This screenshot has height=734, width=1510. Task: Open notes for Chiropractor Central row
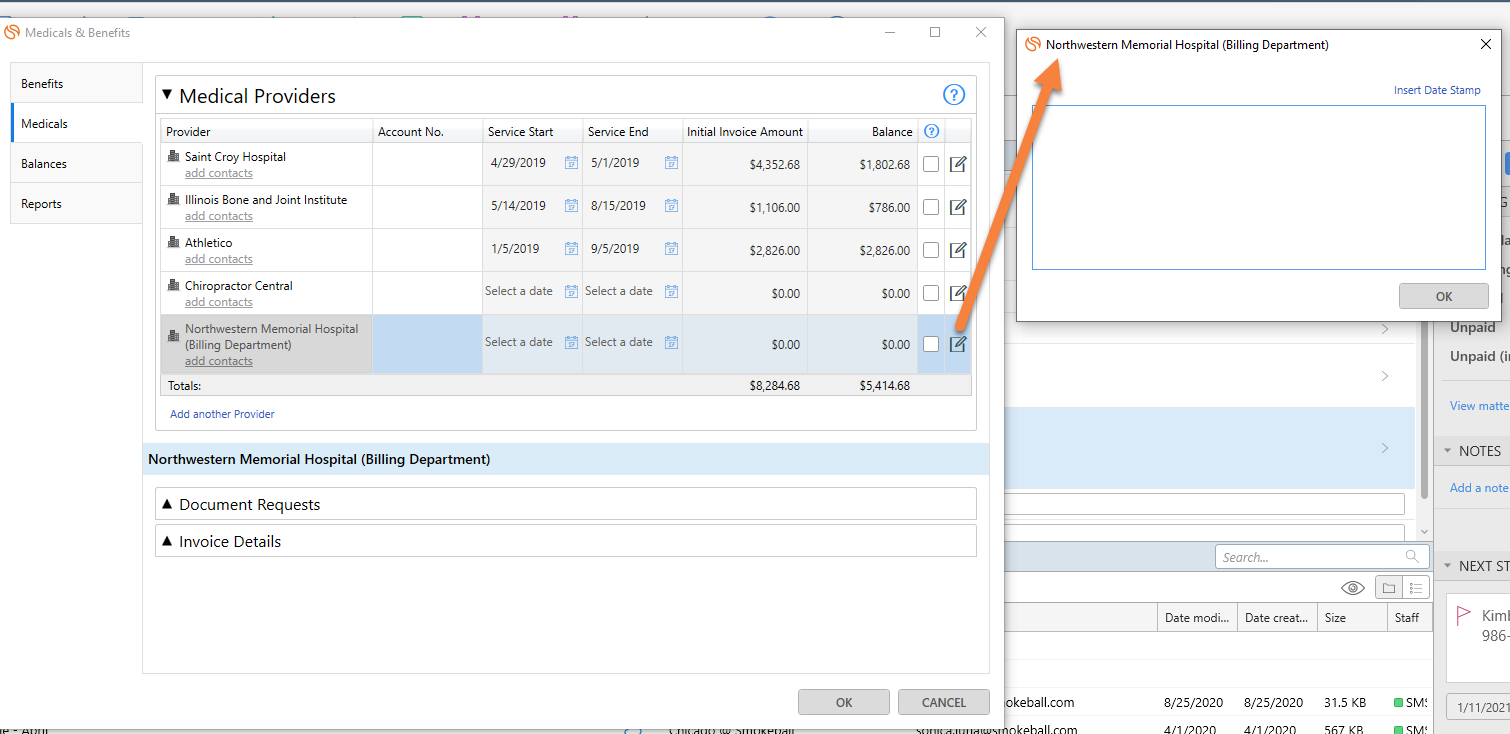pos(958,293)
